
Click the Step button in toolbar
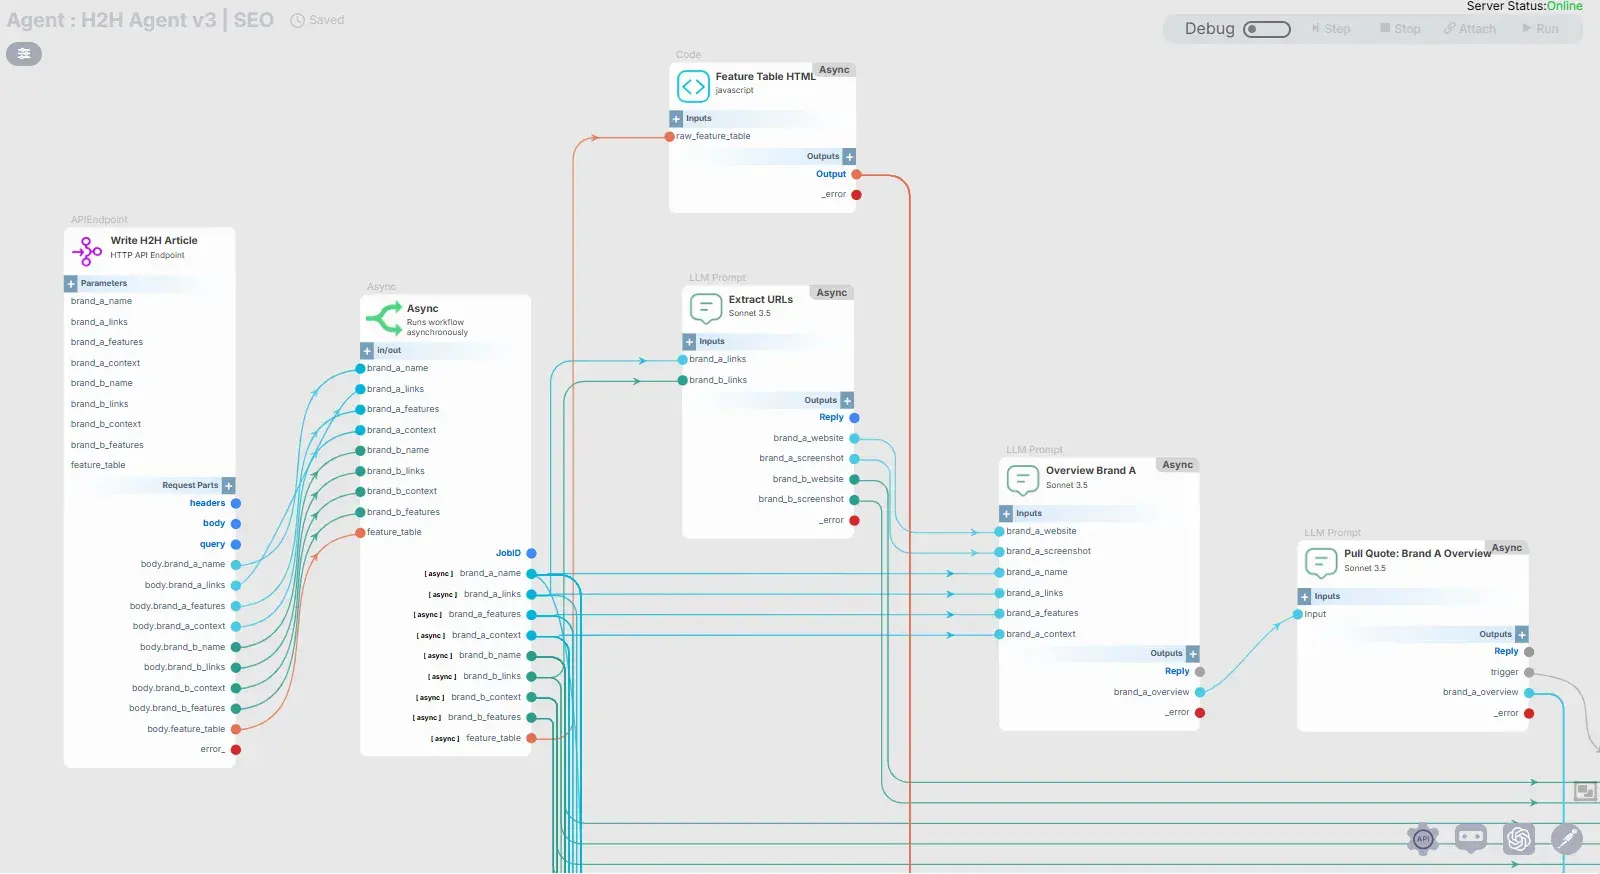pos(1330,29)
